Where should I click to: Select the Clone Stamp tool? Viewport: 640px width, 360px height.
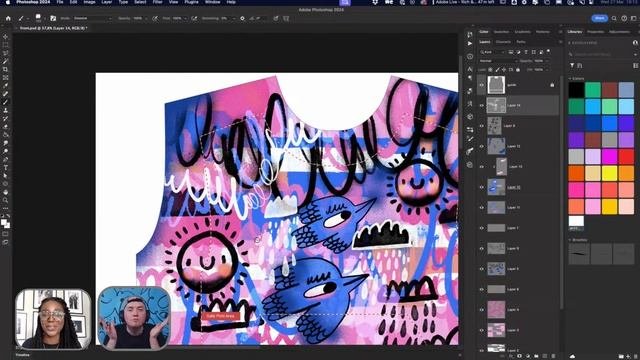point(5,110)
